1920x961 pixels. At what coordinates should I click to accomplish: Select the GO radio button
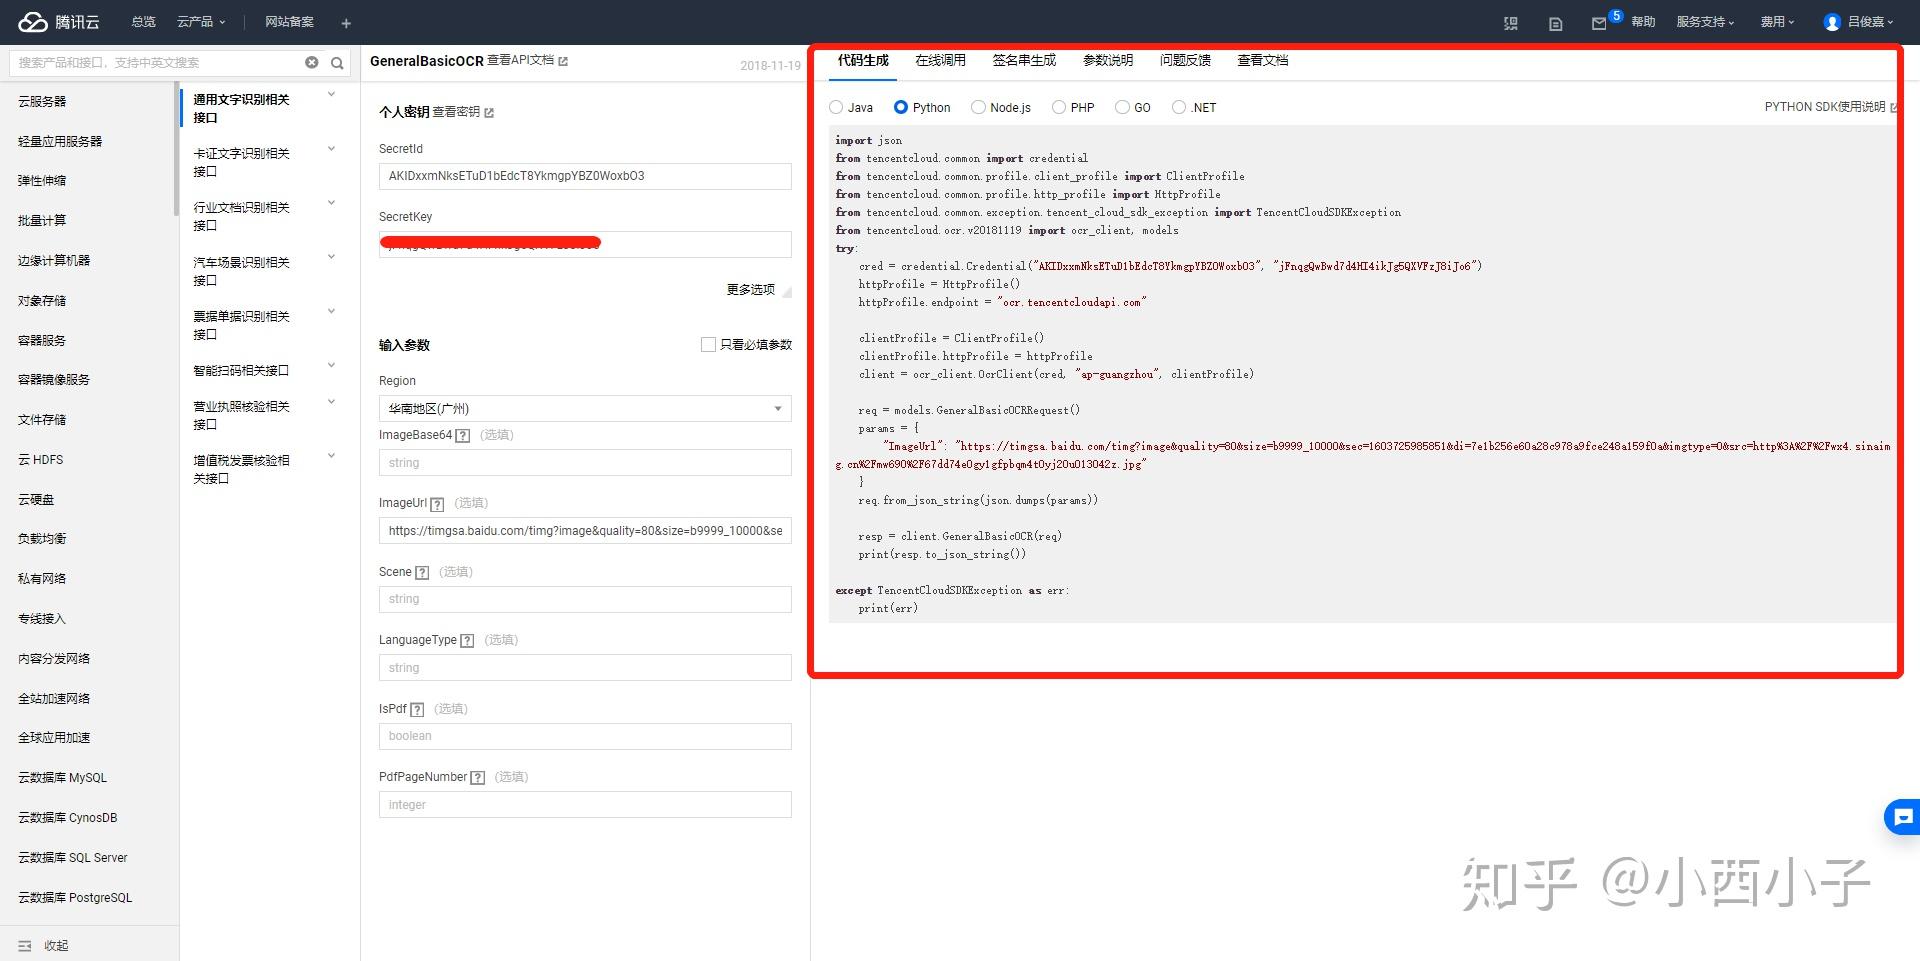tap(1122, 107)
